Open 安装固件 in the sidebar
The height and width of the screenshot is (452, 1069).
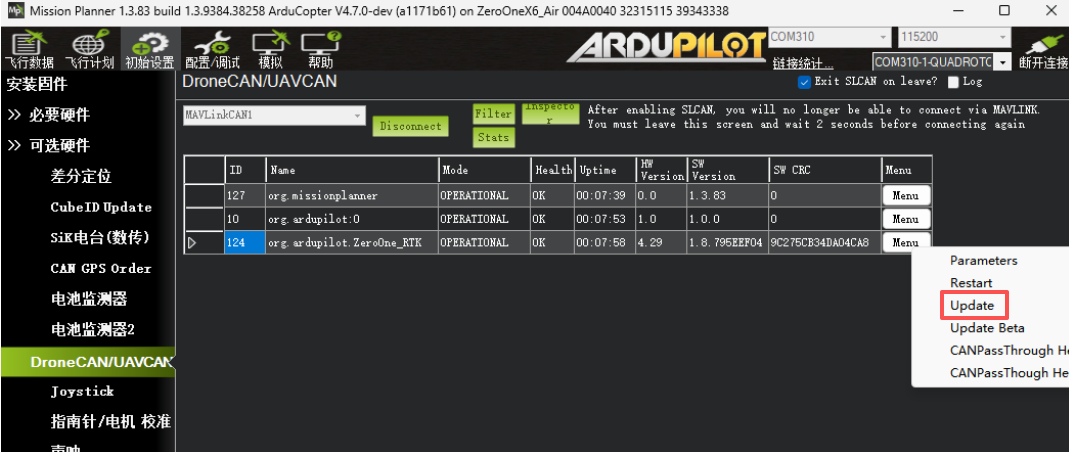click(x=37, y=85)
